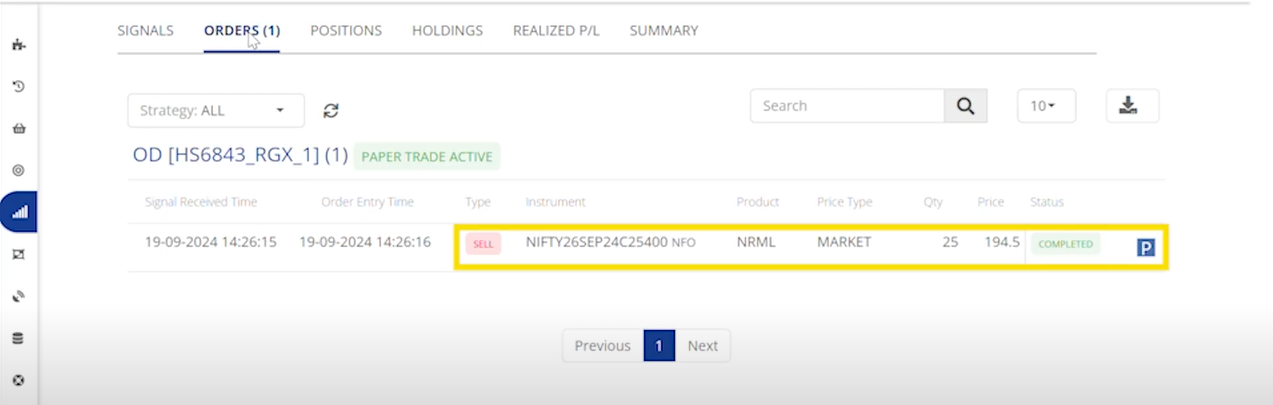Click the blue P paper-trade icon

[1145, 247]
